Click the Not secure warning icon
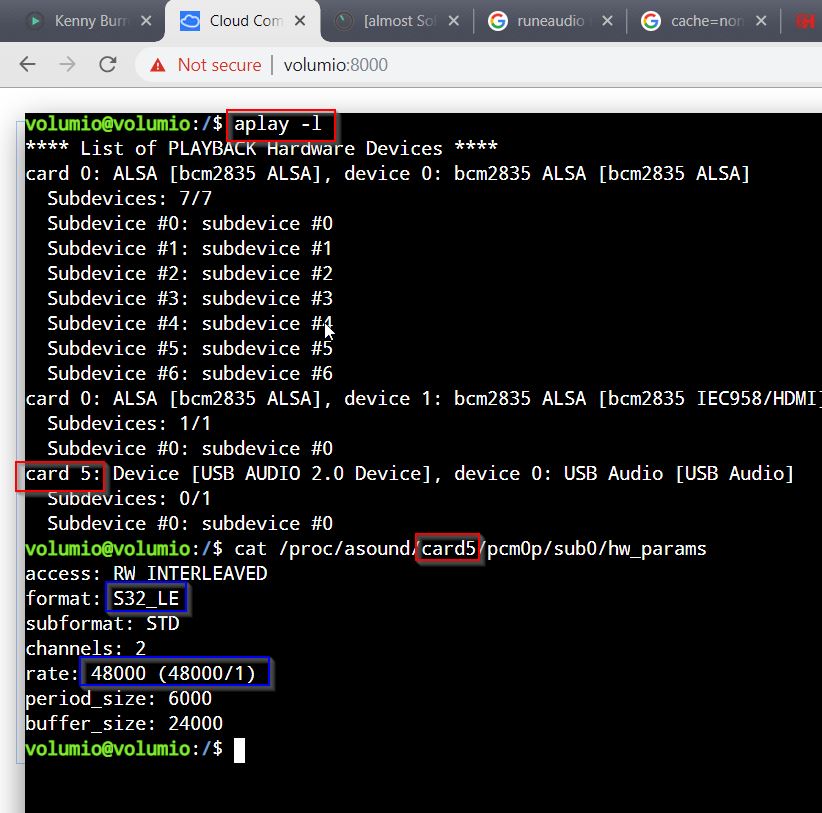822x813 pixels. tap(157, 66)
